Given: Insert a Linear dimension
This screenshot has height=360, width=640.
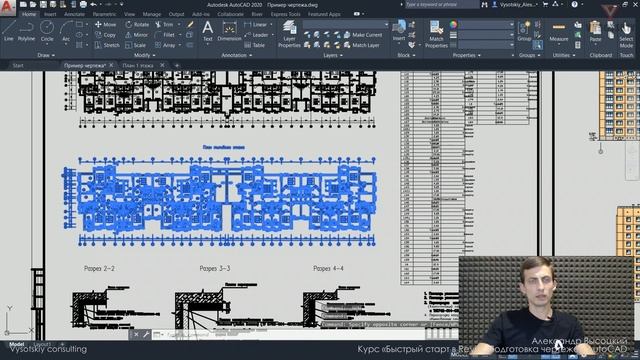Looking at the screenshot, I should (x=256, y=24).
